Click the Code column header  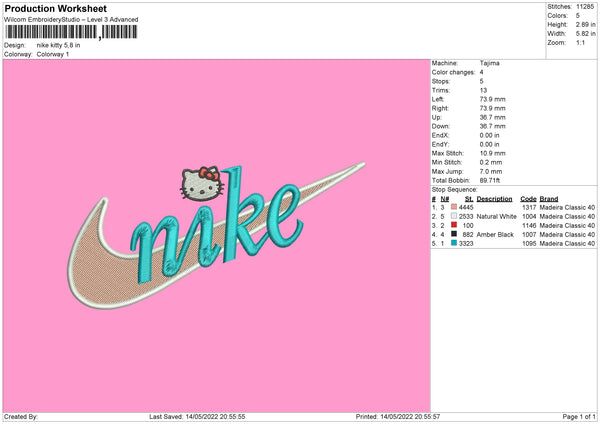[x=528, y=198]
